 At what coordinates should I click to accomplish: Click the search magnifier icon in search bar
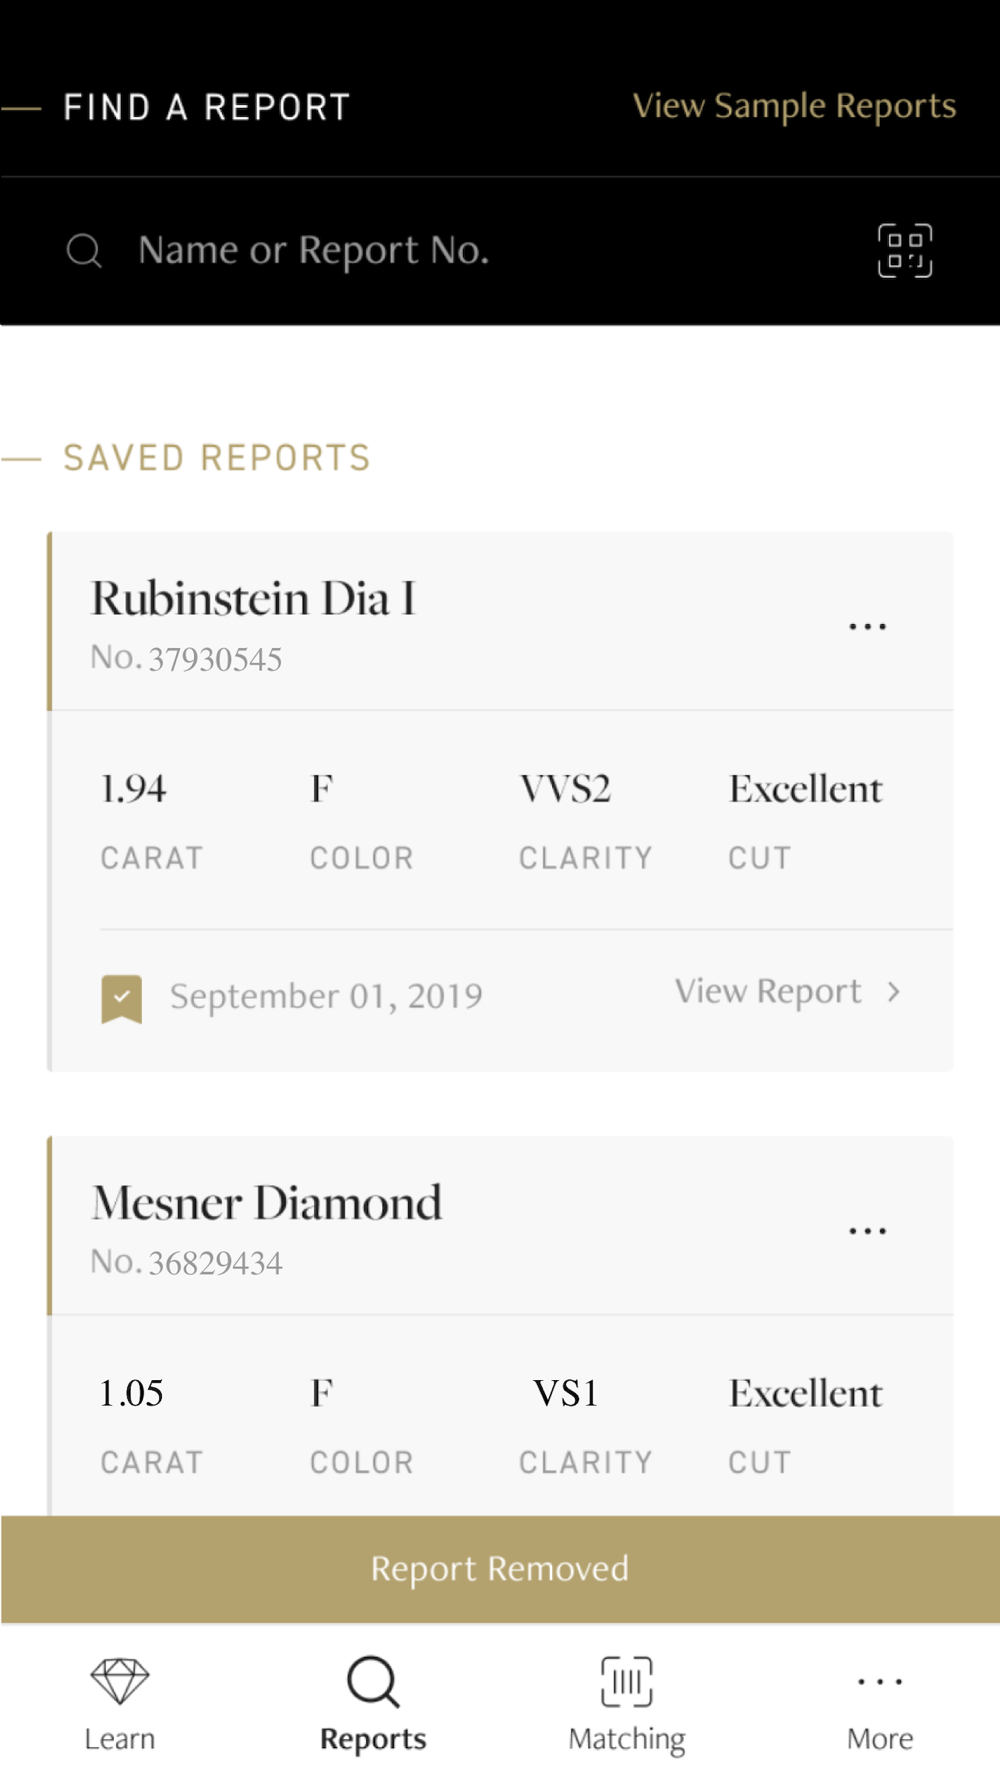(x=84, y=250)
